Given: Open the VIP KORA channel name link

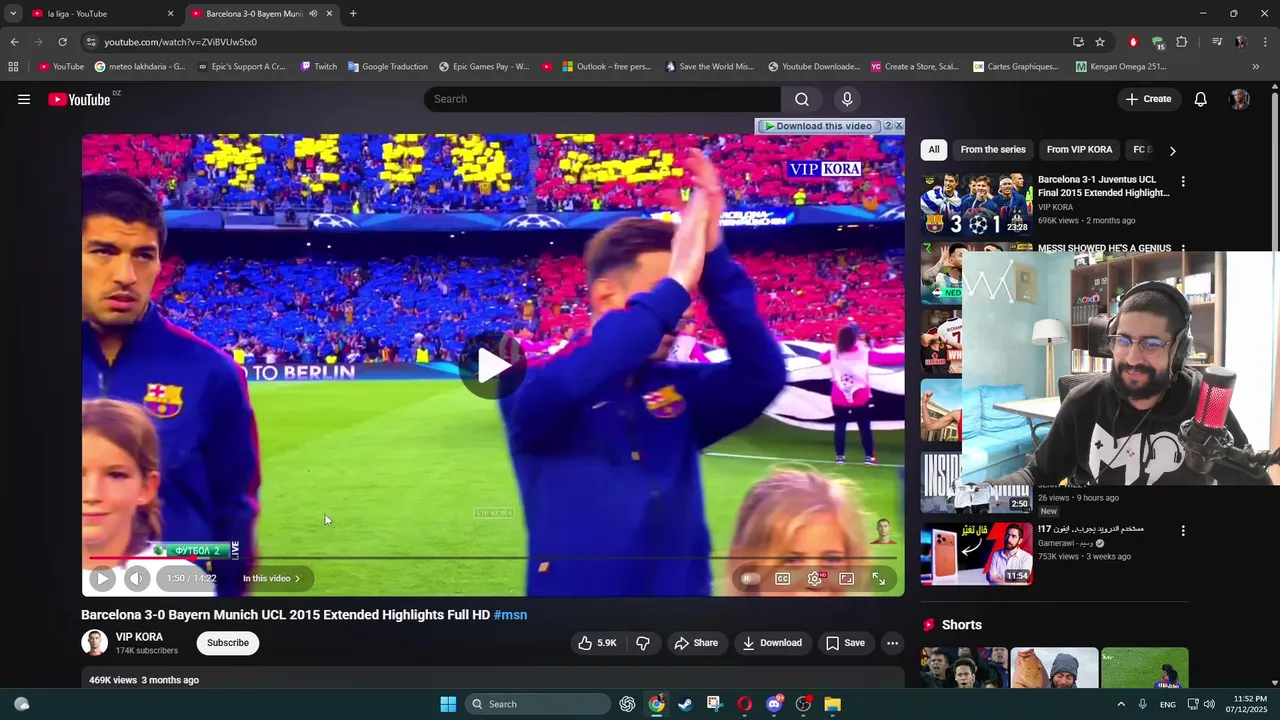Looking at the screenshot, I should (x=139, y=637).
